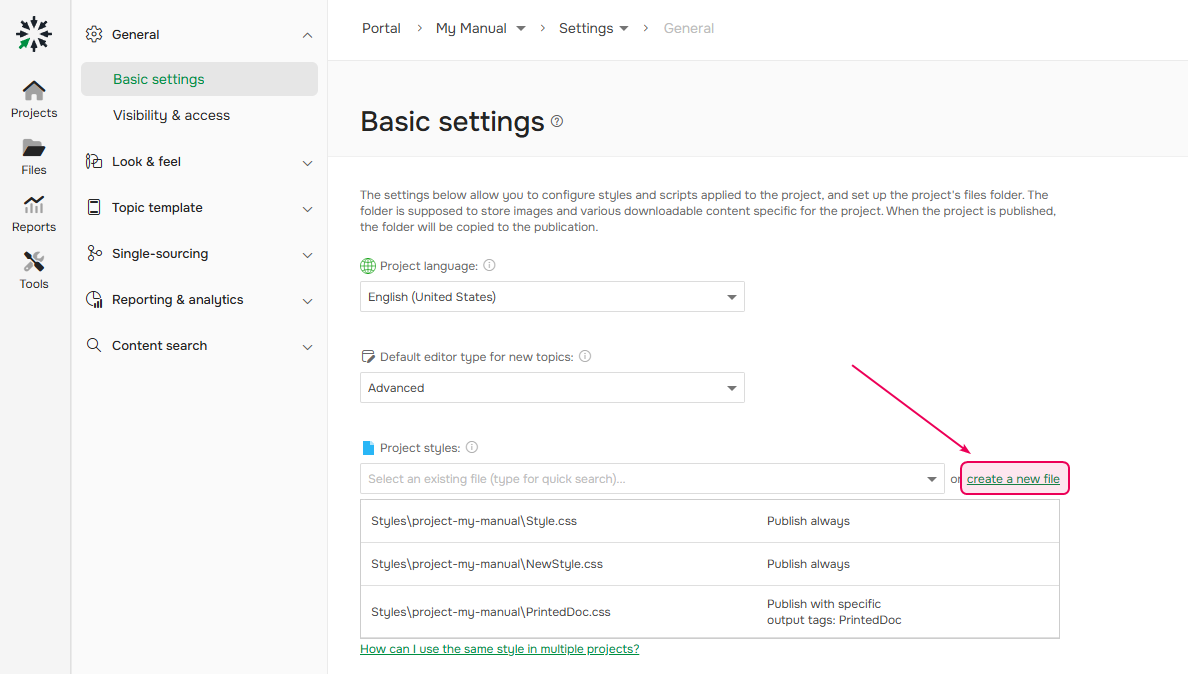Open Projects from the left rail icon

point(33,97)
